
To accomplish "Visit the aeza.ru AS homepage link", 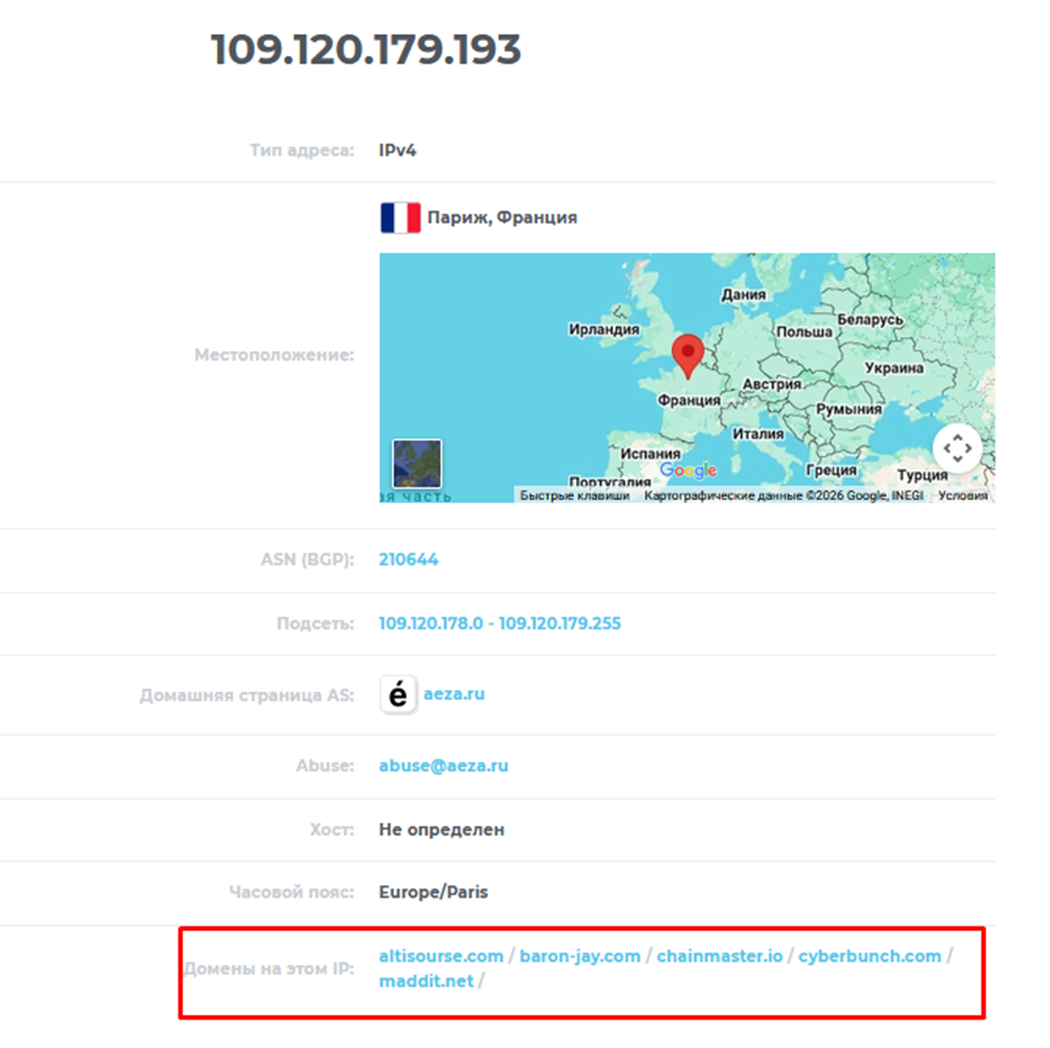I will point(454,694).
